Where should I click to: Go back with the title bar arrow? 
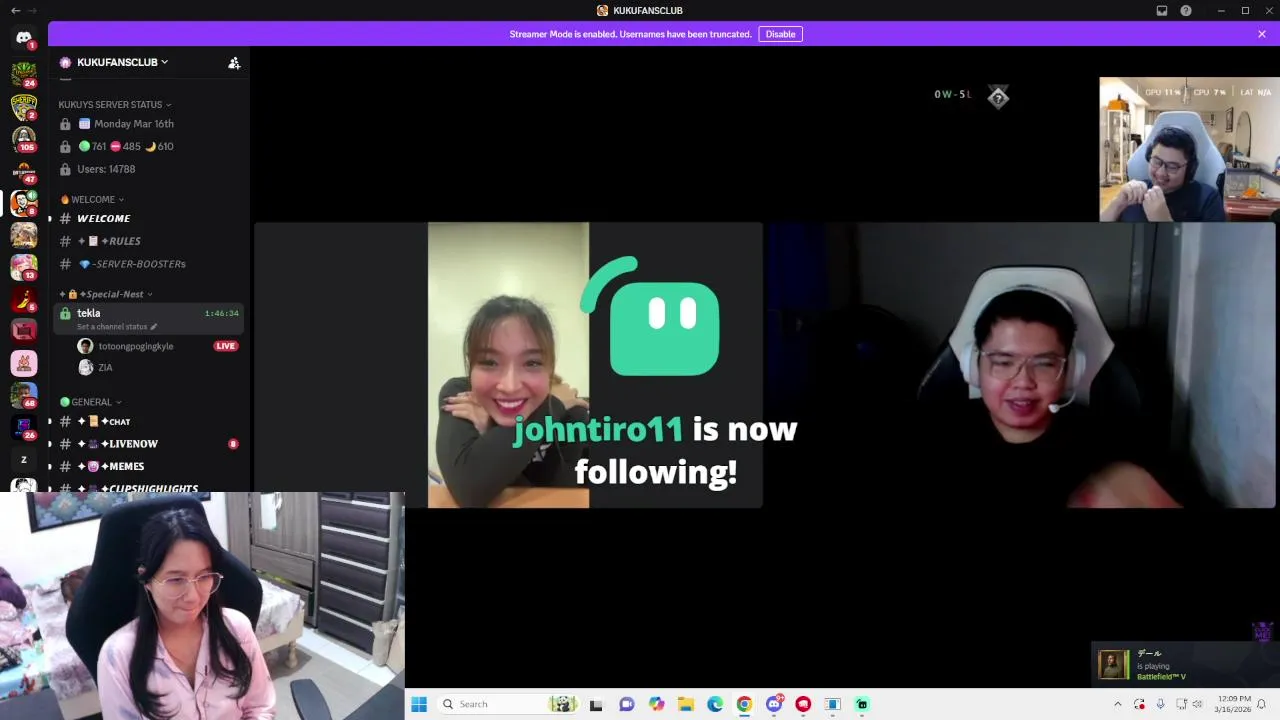[x=15, y=10]
